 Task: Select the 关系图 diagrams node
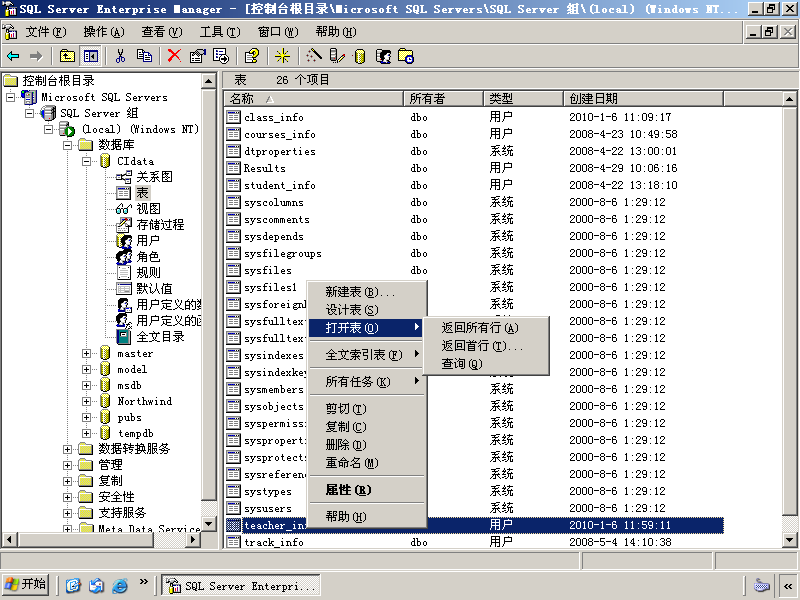[x=154, y=177]
